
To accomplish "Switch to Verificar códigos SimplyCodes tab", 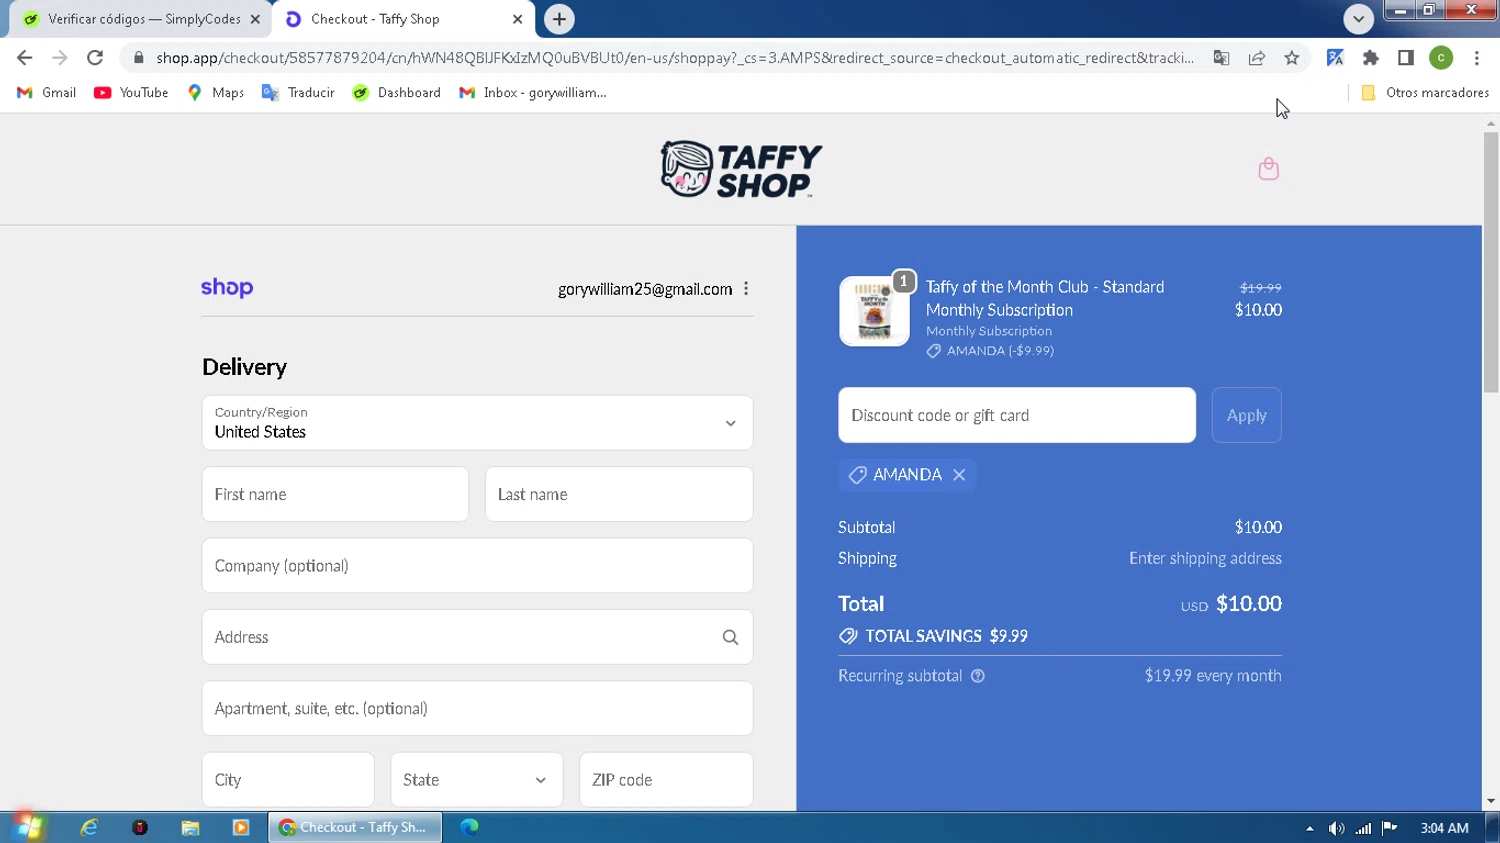I will 140,19.
